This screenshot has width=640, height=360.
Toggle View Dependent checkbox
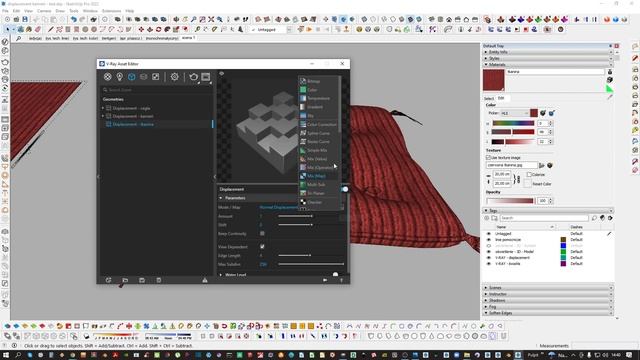pyautogui.click(x=262, y=247)
